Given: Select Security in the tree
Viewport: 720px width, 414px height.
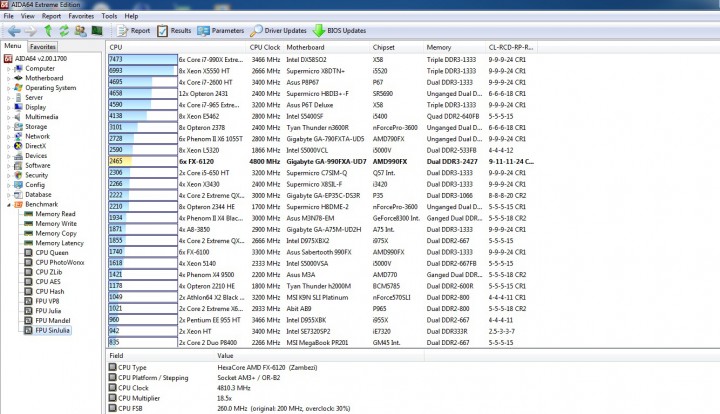Looking at the screenshot, I should point(36,175).
